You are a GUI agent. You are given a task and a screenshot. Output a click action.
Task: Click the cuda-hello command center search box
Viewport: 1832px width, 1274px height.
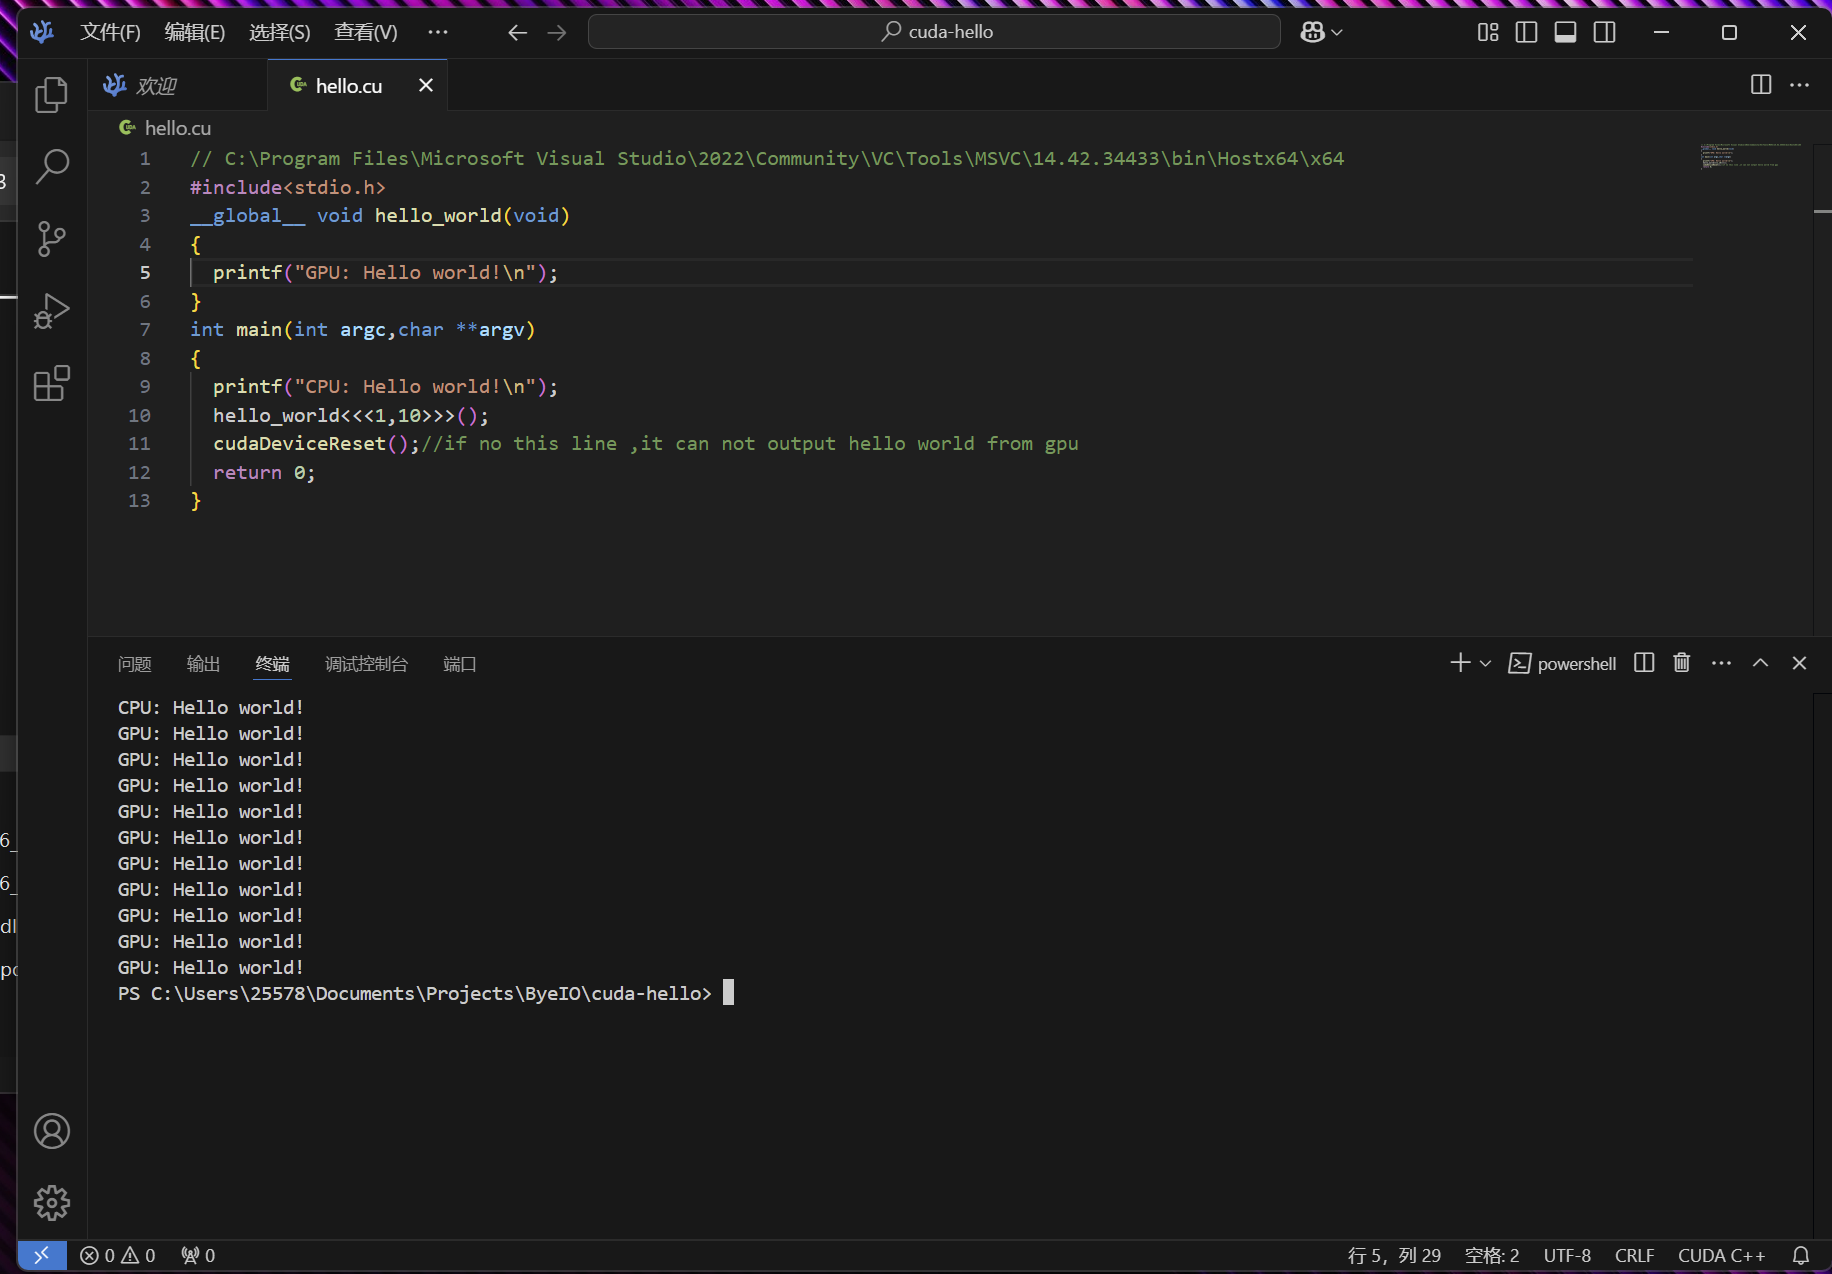(934, 32)
